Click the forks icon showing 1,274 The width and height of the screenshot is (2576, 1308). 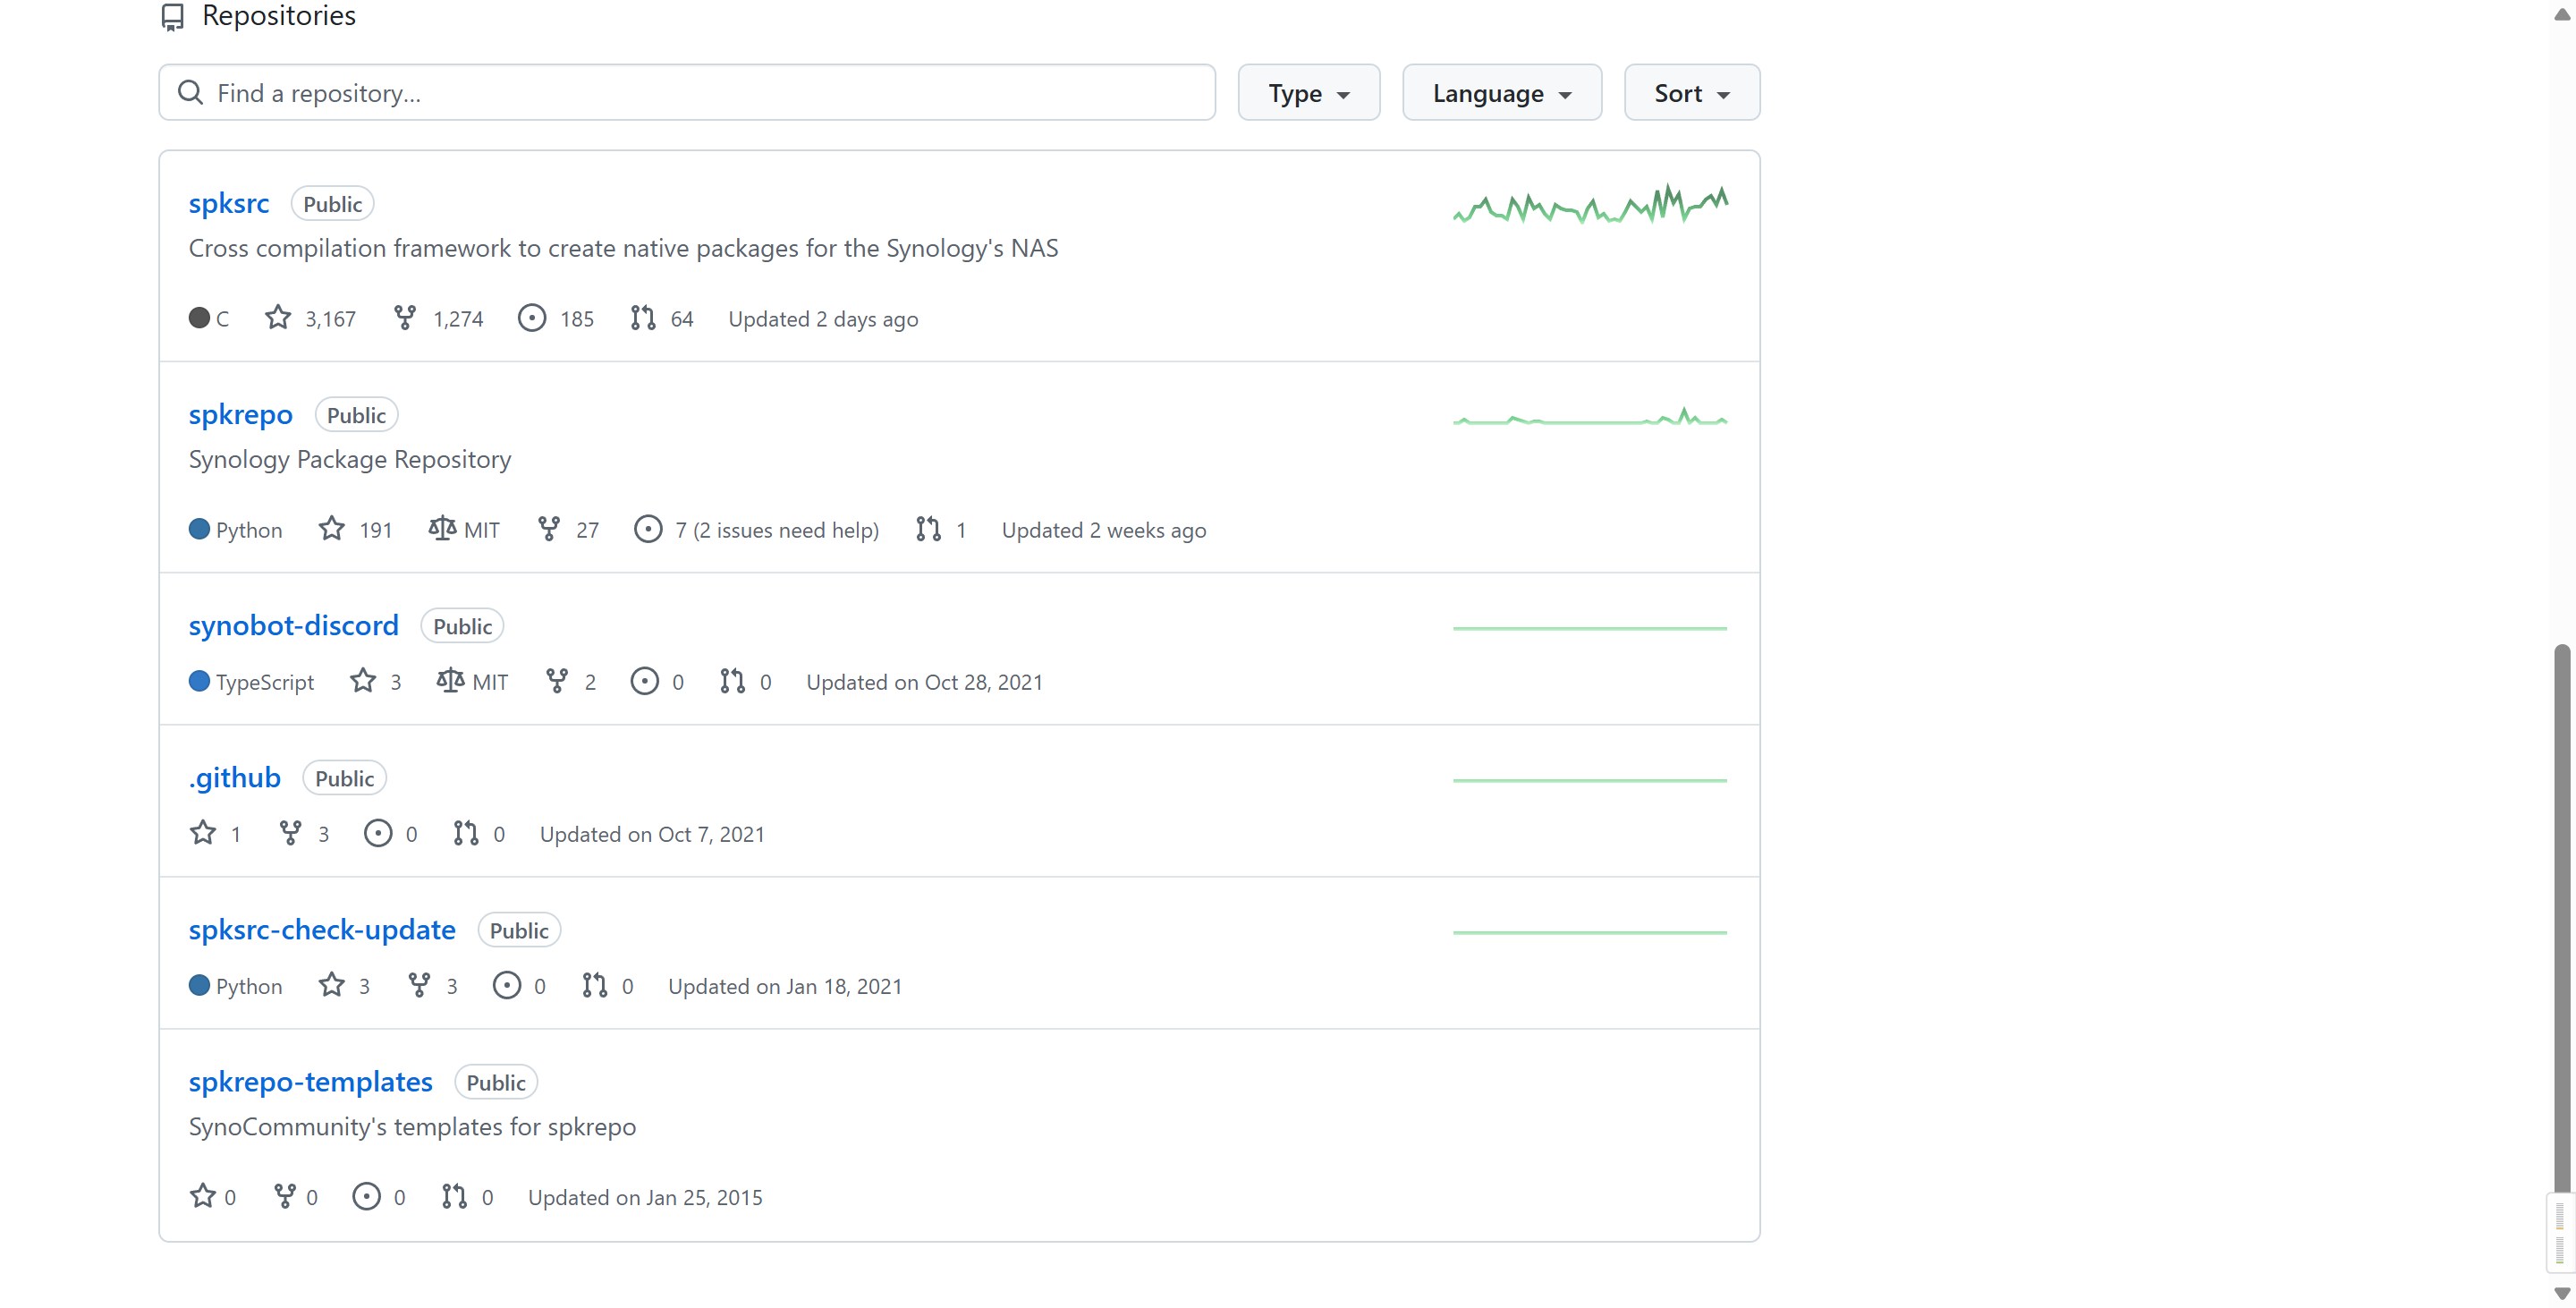click(405, 318)
